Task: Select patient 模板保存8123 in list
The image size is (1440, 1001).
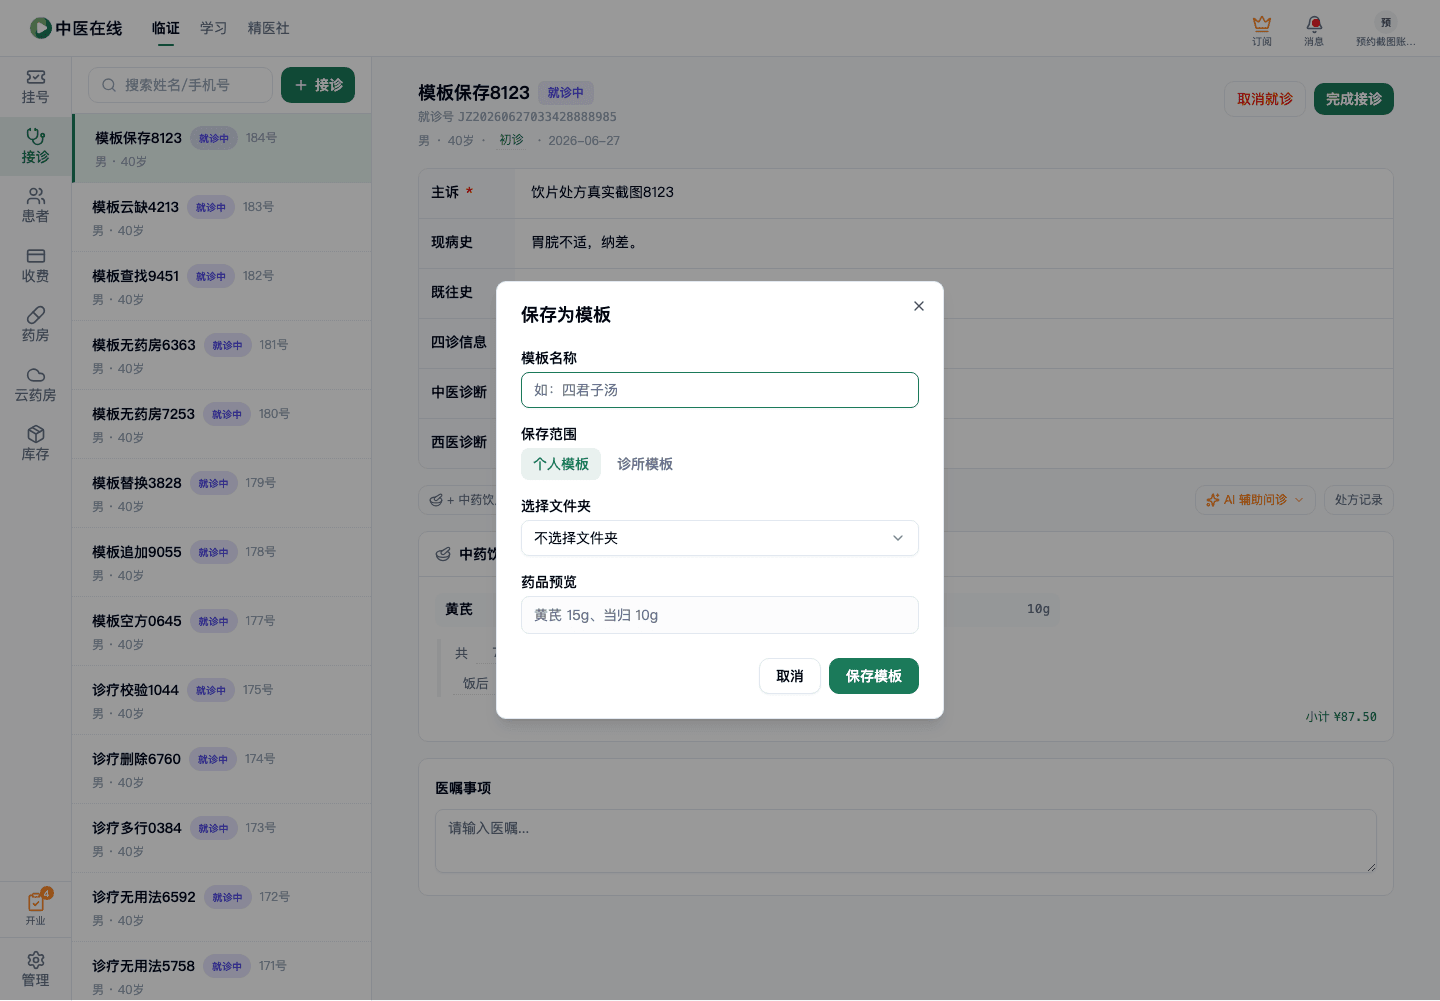Action: 222,148
